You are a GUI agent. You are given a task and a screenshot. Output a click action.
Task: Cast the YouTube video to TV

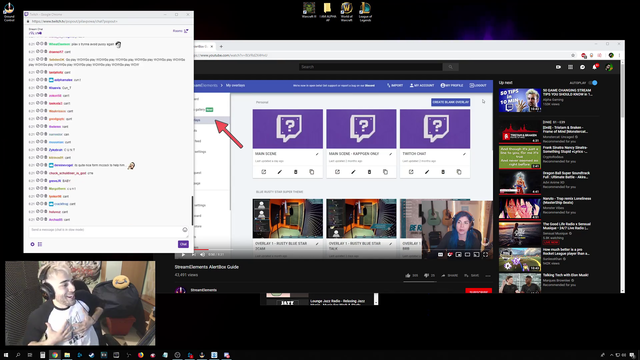[x=476, y=254]
